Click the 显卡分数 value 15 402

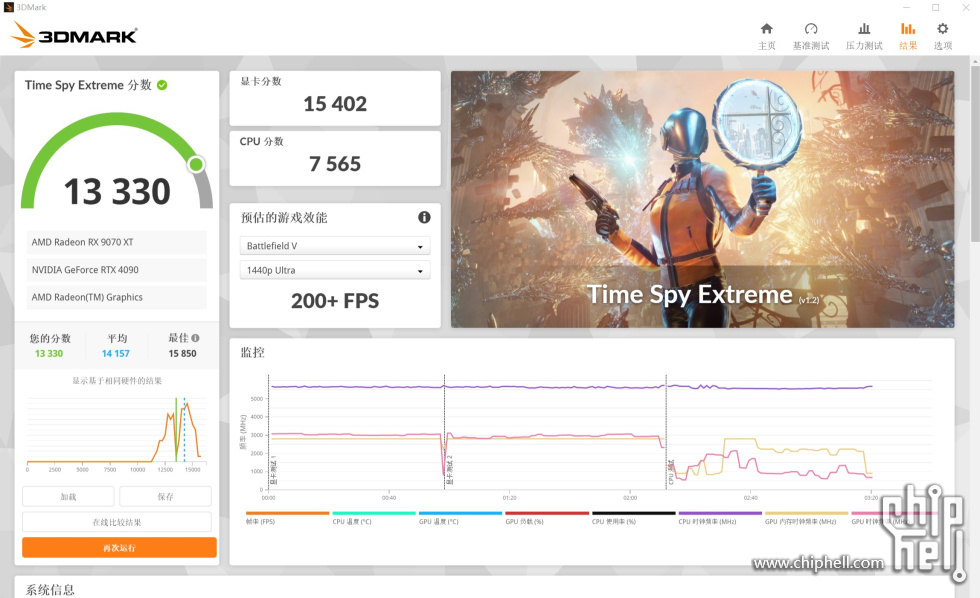335,104
